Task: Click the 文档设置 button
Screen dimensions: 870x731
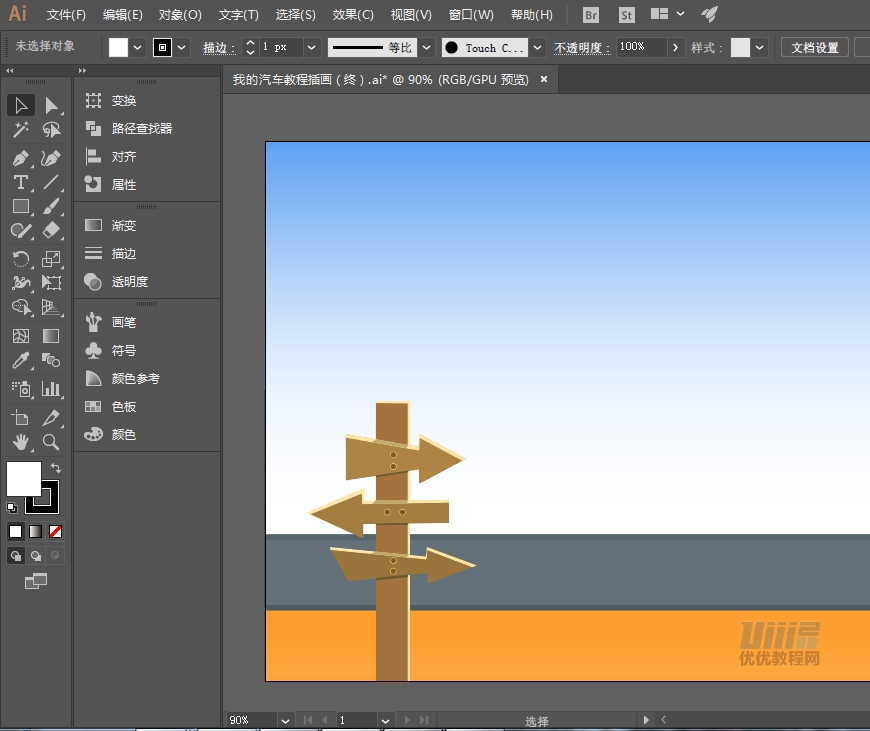Action: (x=815, y=48)
